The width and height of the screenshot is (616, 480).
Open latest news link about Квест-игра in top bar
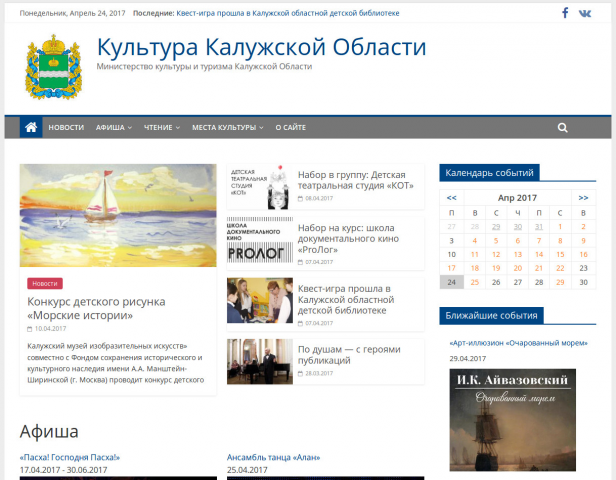coord(288,13)
